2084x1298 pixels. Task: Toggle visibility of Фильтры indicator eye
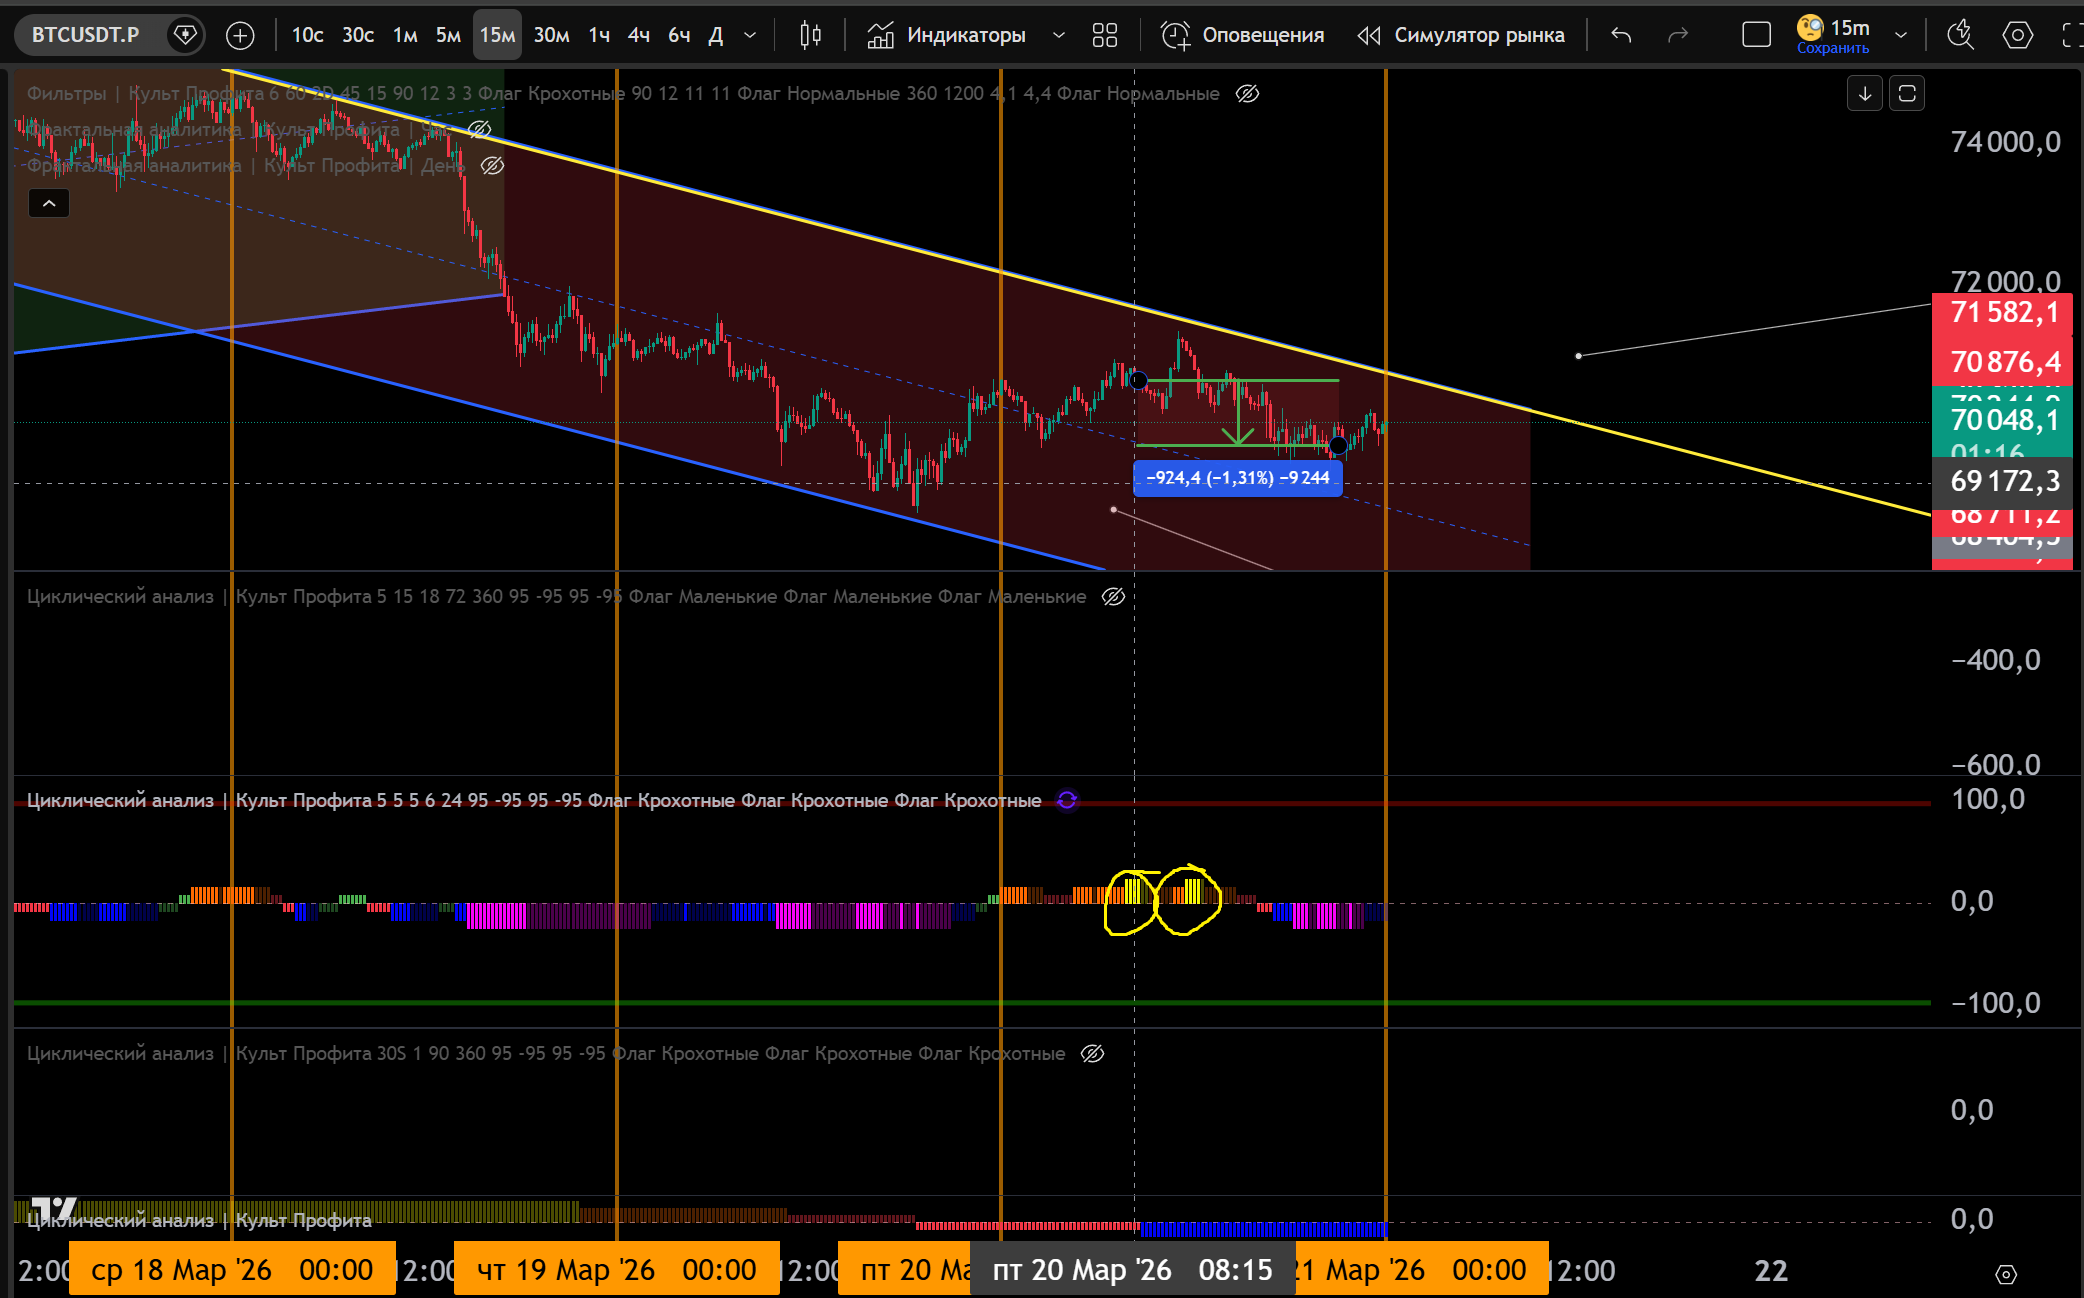pos(1247,94)
